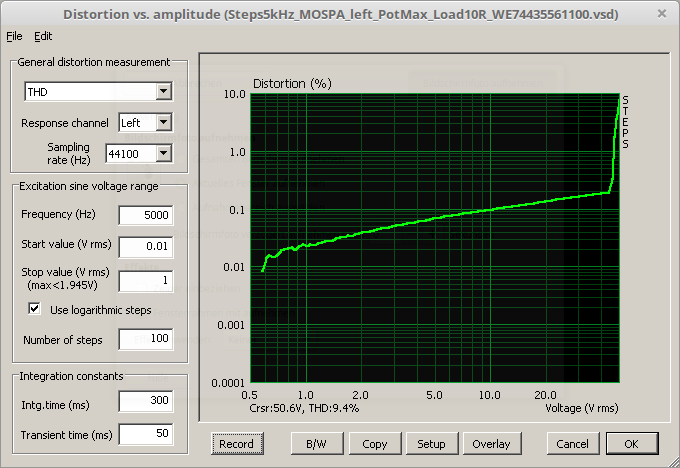Expand the THD measurement type dropdown
Viewport: 680px width, 468px height.
click(x=163, y=92)
